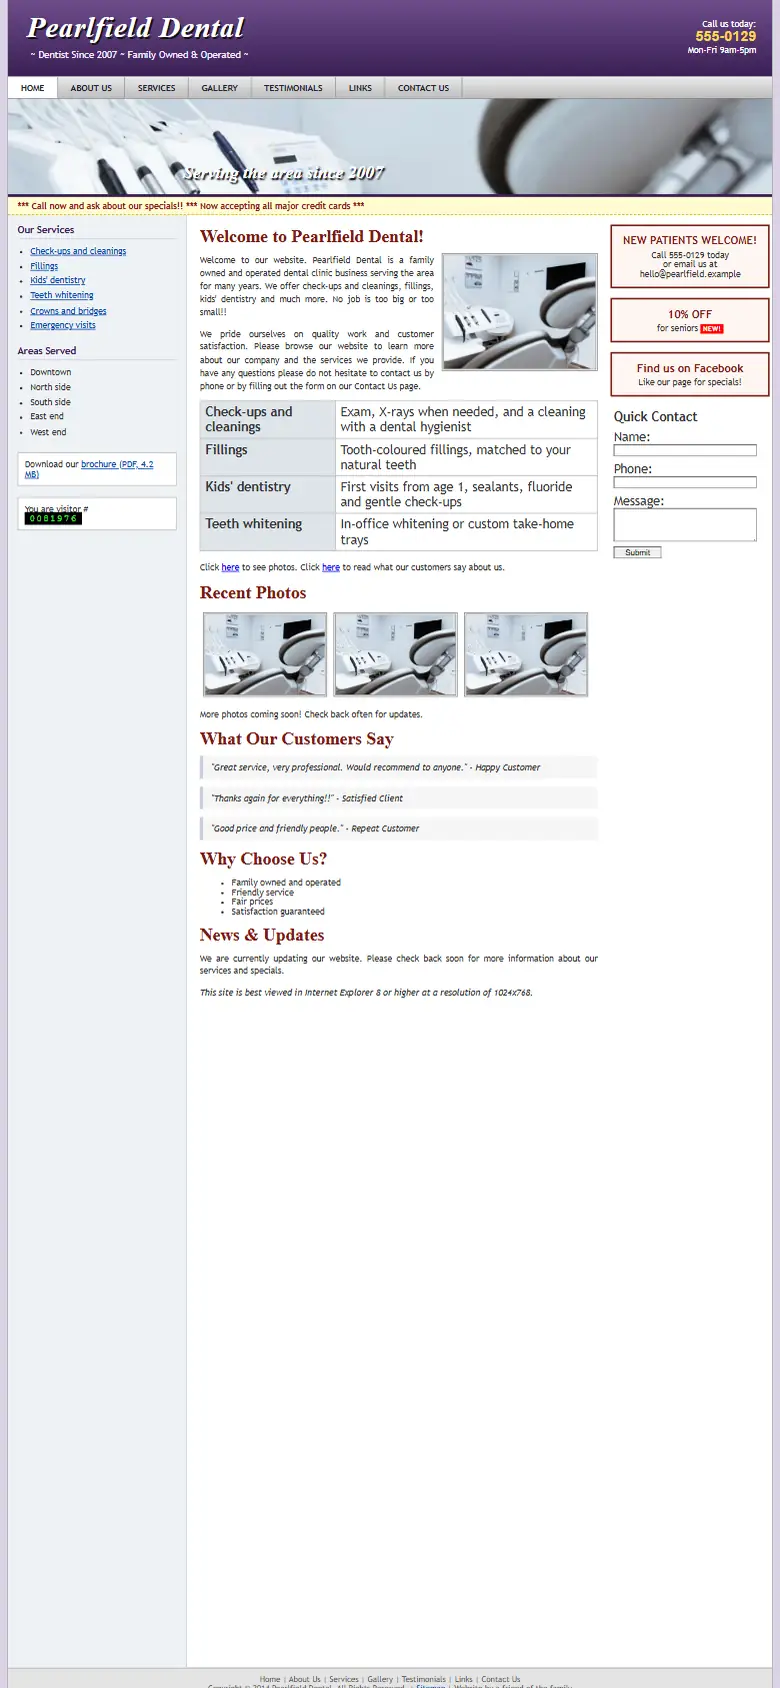Open the Fillings sidebar link
780x1688 pixels.
click(44, 266)
